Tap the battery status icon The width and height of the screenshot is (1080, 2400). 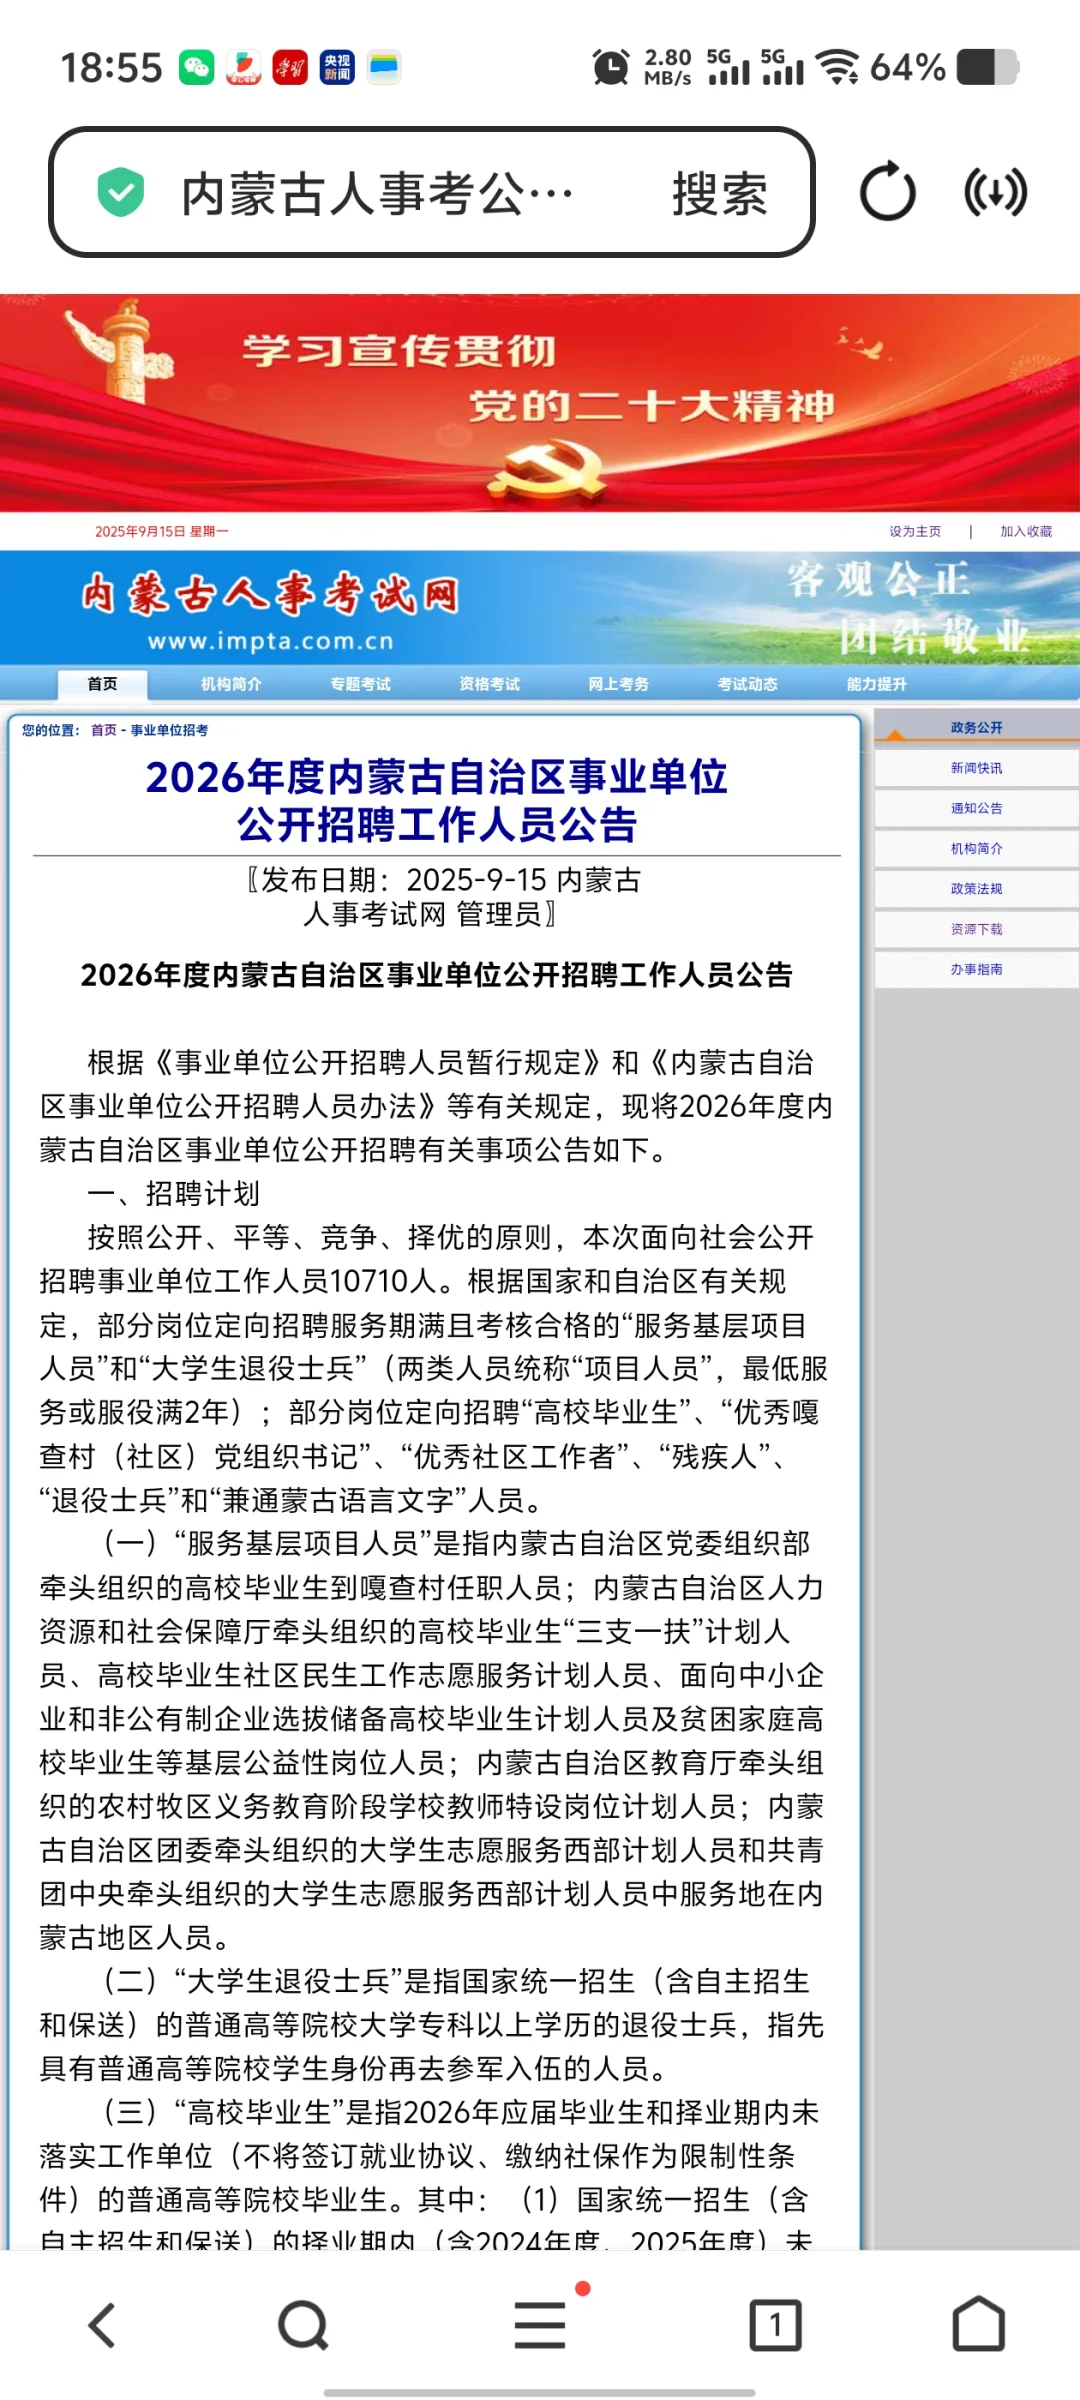(x=988, y=67)
